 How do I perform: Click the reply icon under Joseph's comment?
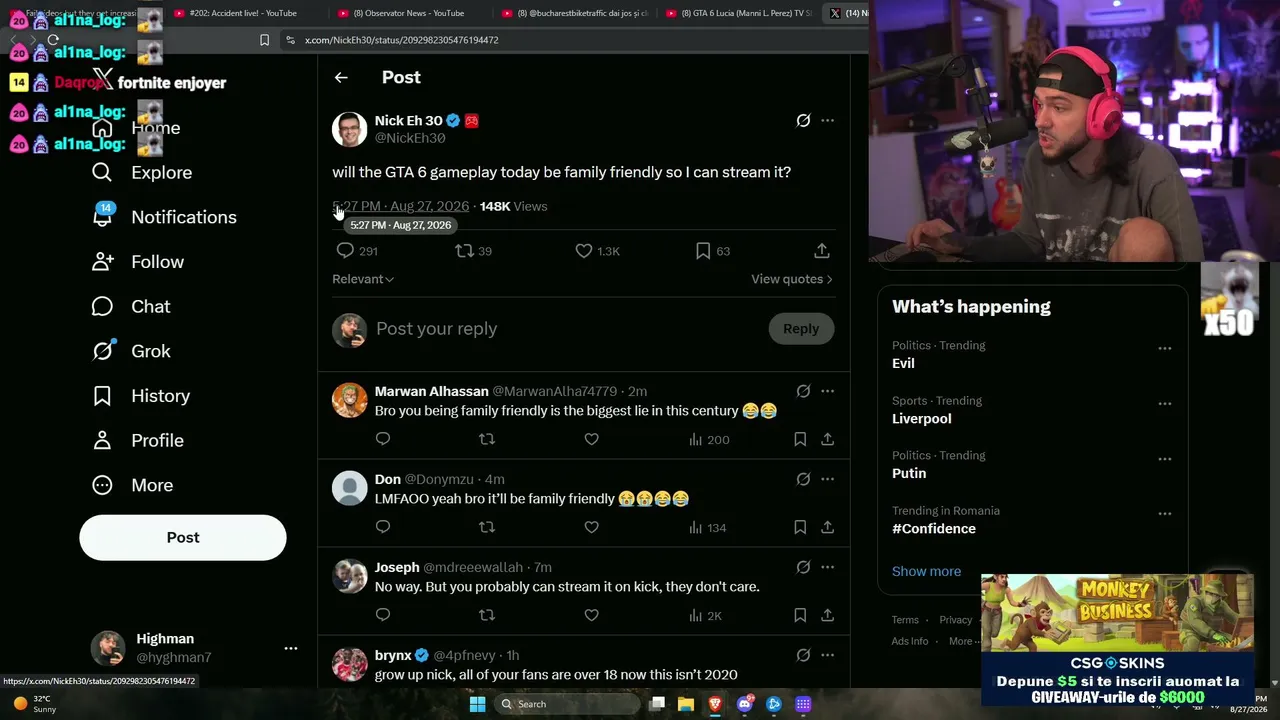pyautogui.click(x=383, y=615)
